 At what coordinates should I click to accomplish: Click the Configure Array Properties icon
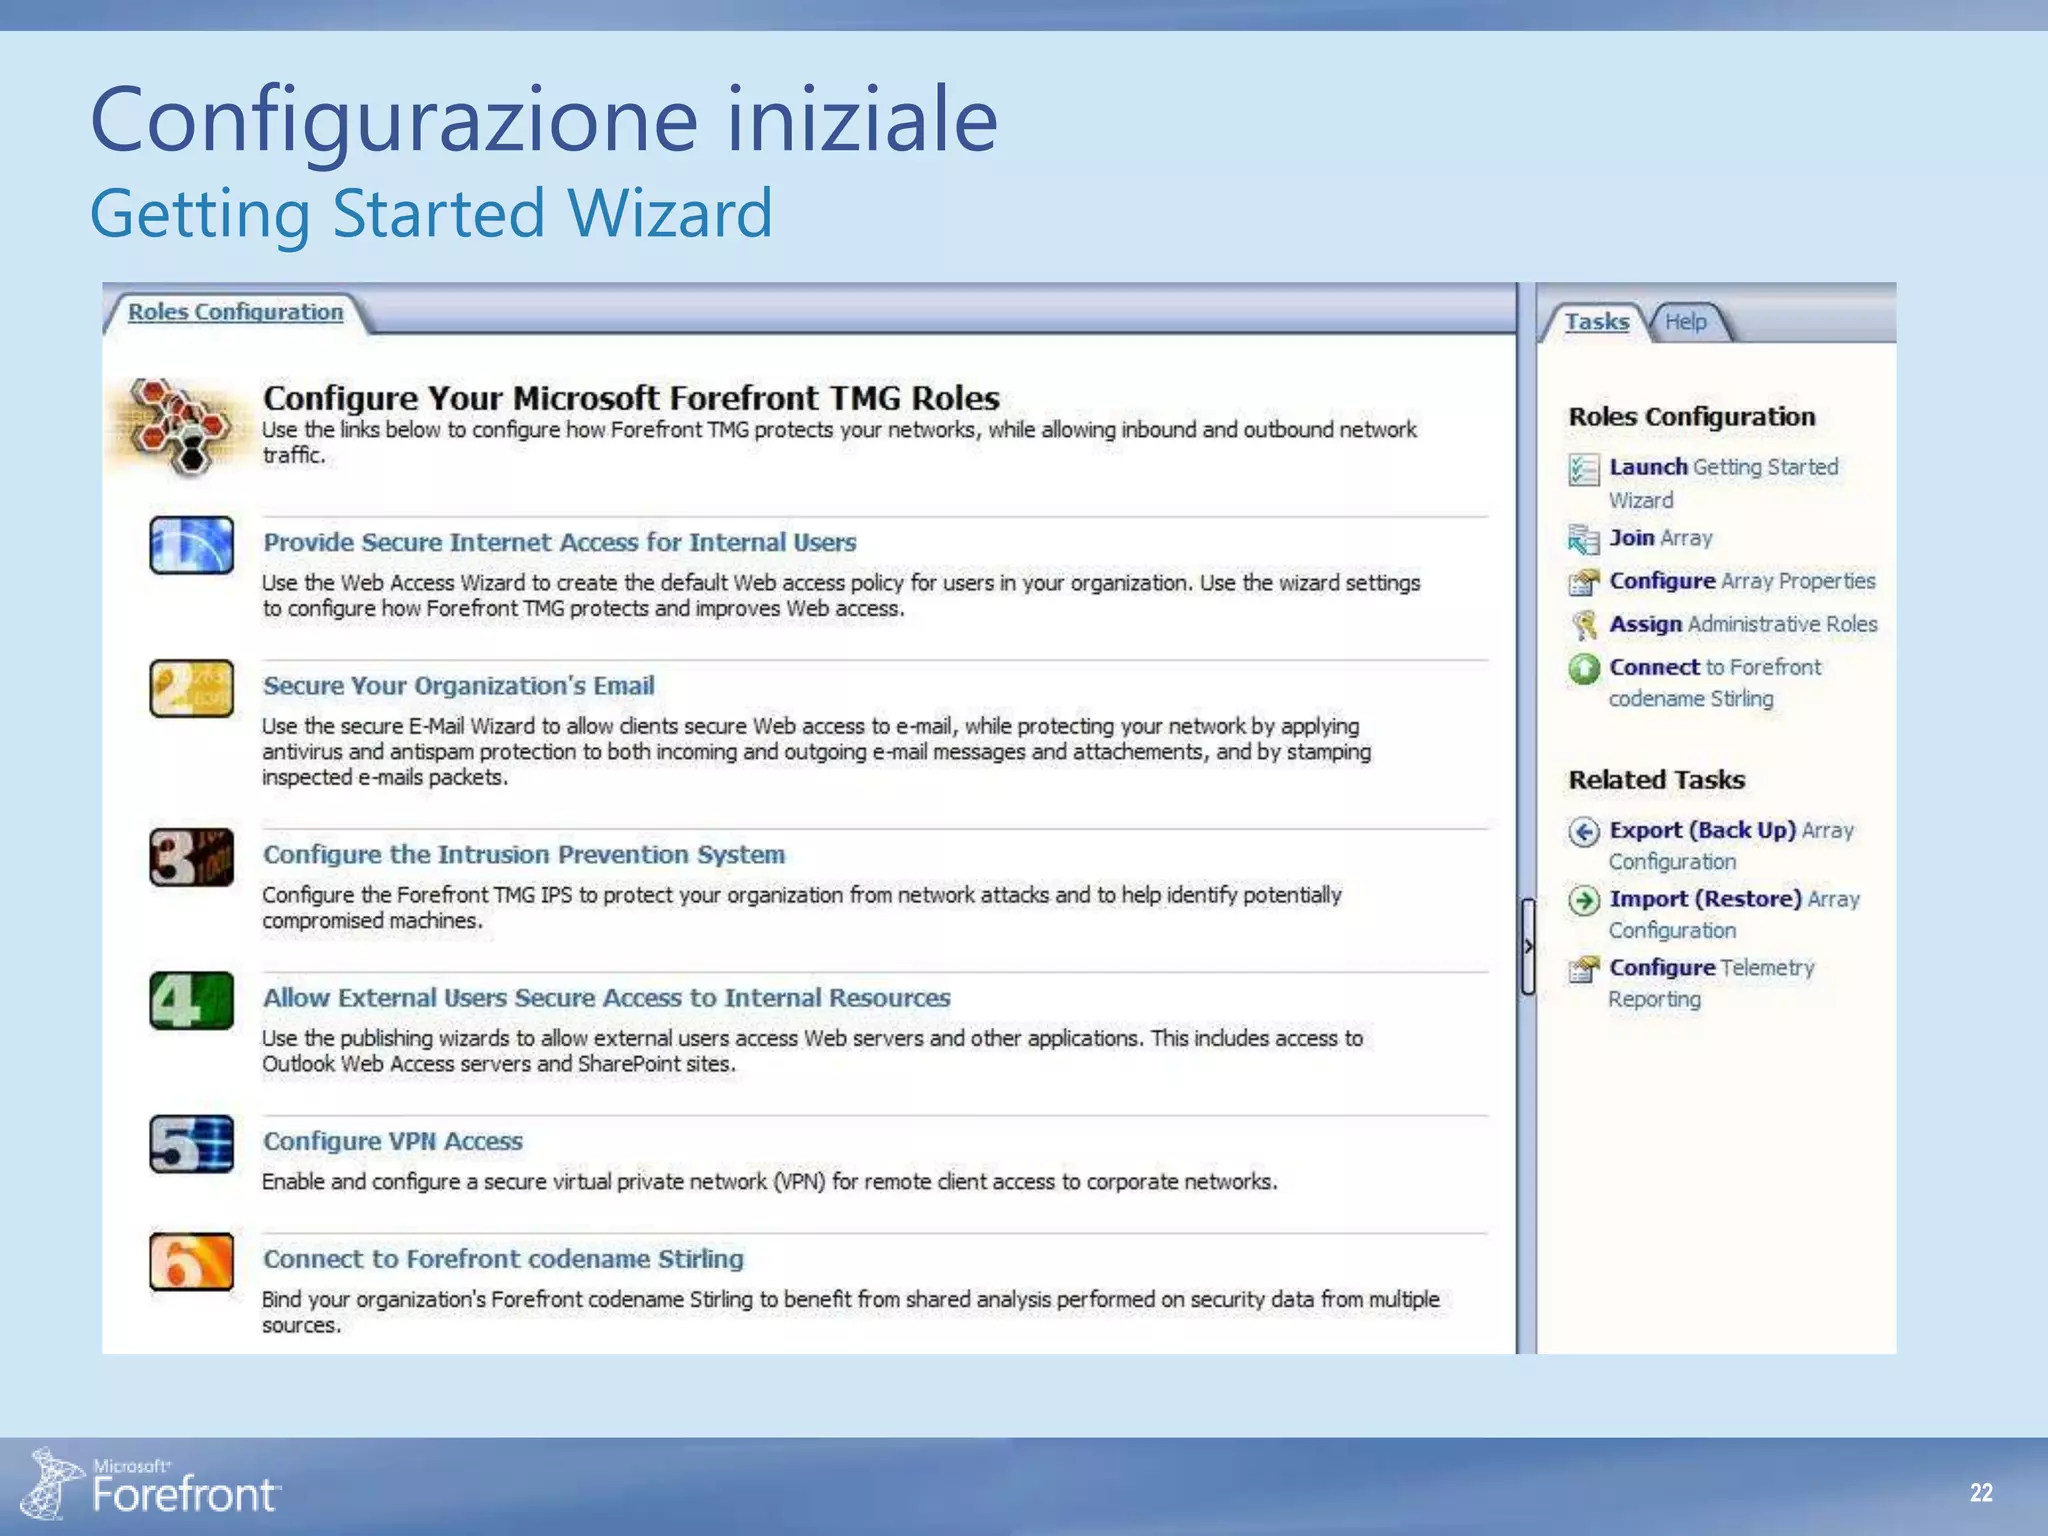1584,582
